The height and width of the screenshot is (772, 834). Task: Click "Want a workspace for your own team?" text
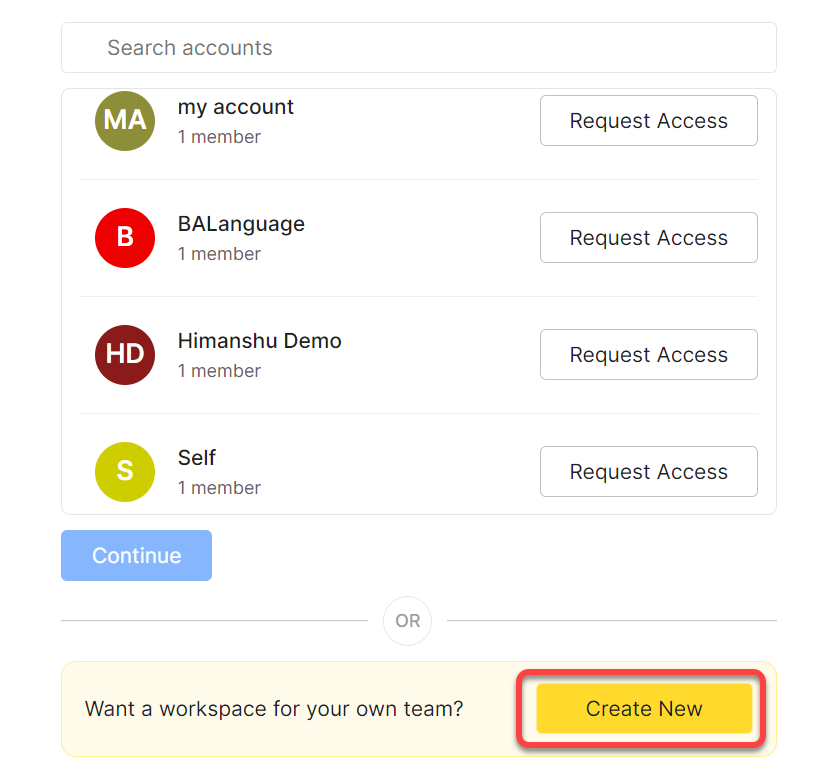click(x=274, y=709)
